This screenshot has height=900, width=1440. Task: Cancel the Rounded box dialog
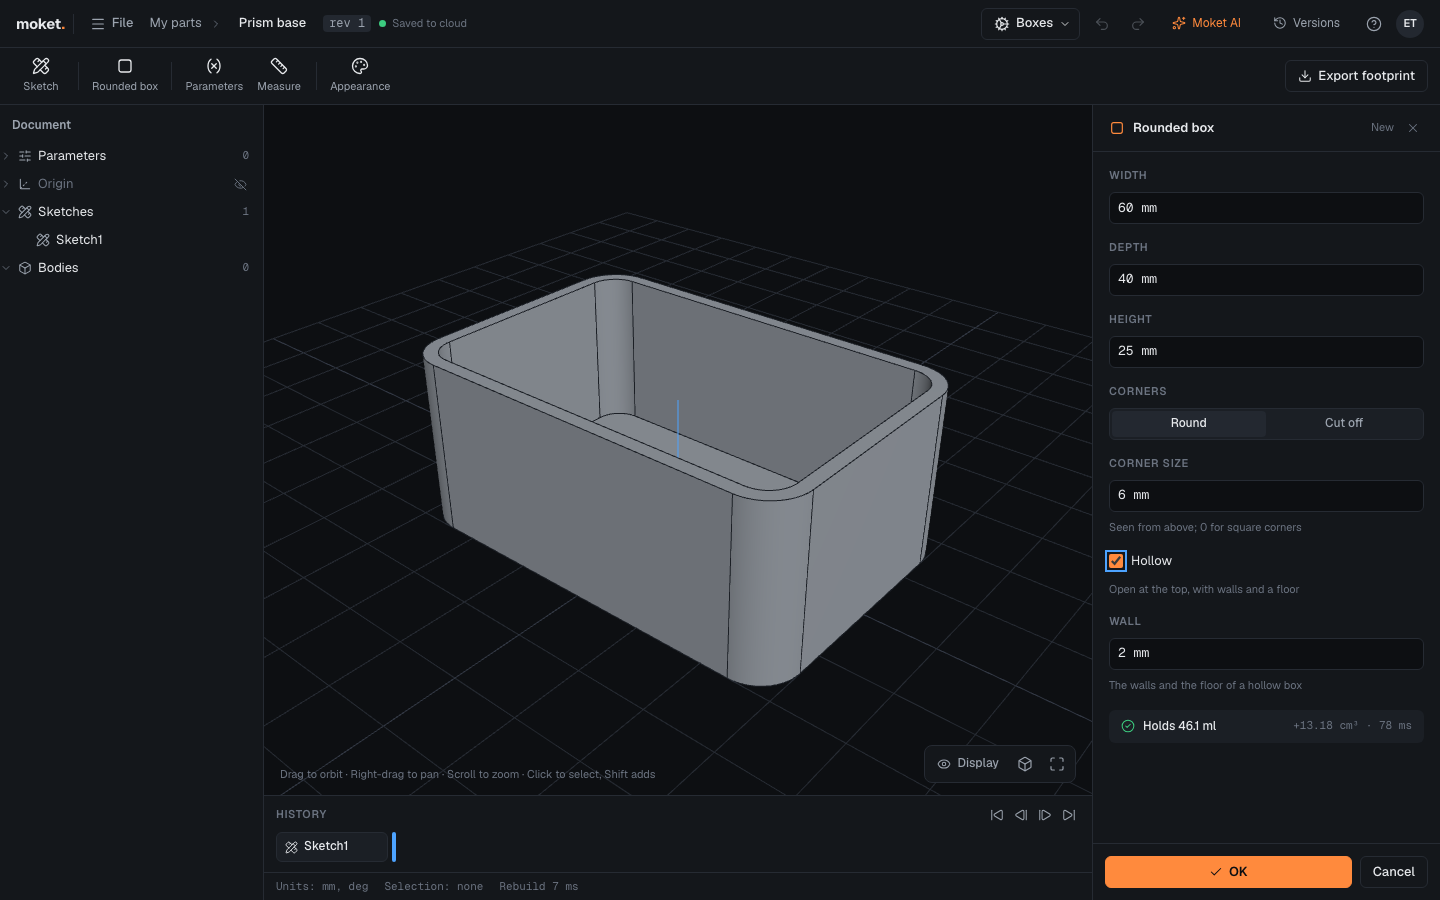1394,872
